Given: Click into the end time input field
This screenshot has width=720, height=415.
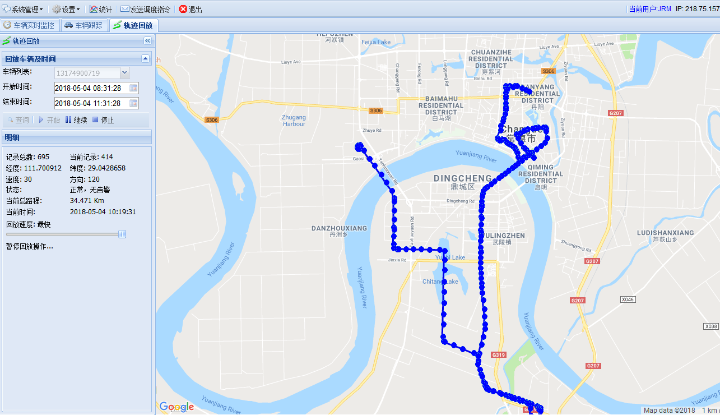Looking at the screenshot, I should tap(91, 103).
